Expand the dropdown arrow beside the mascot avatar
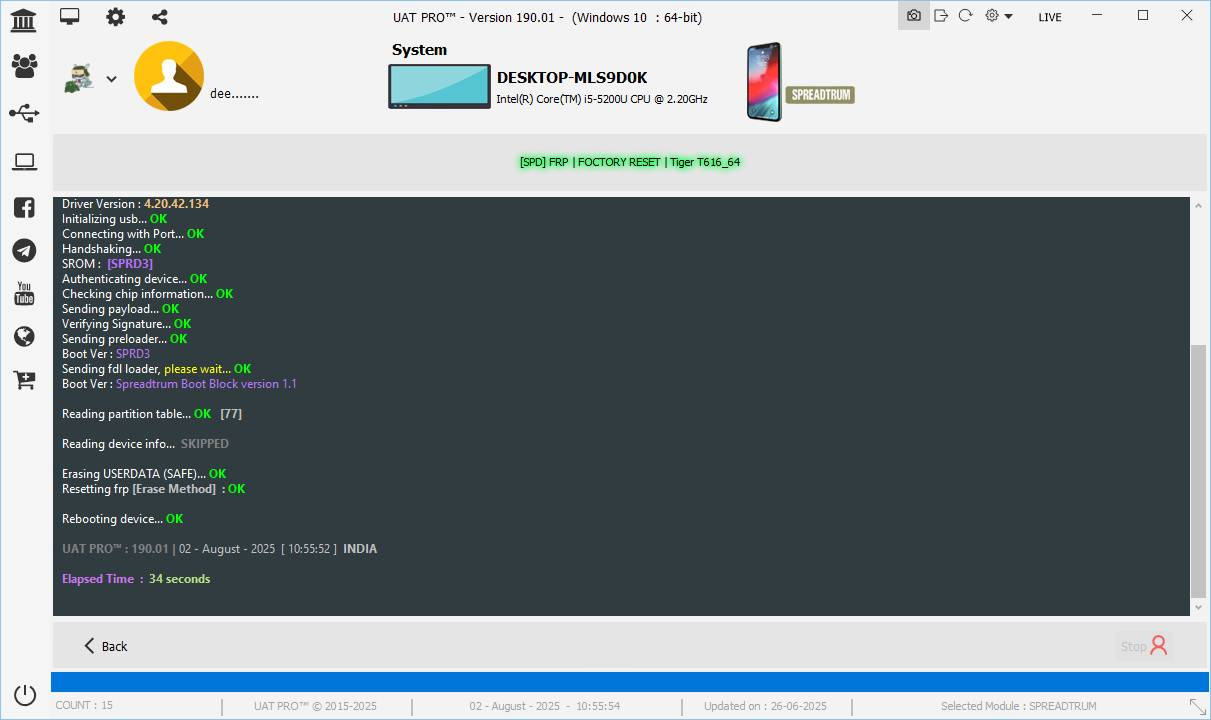Image resolution: width=1211 pixels, height=720 pixels. (111, 80)
